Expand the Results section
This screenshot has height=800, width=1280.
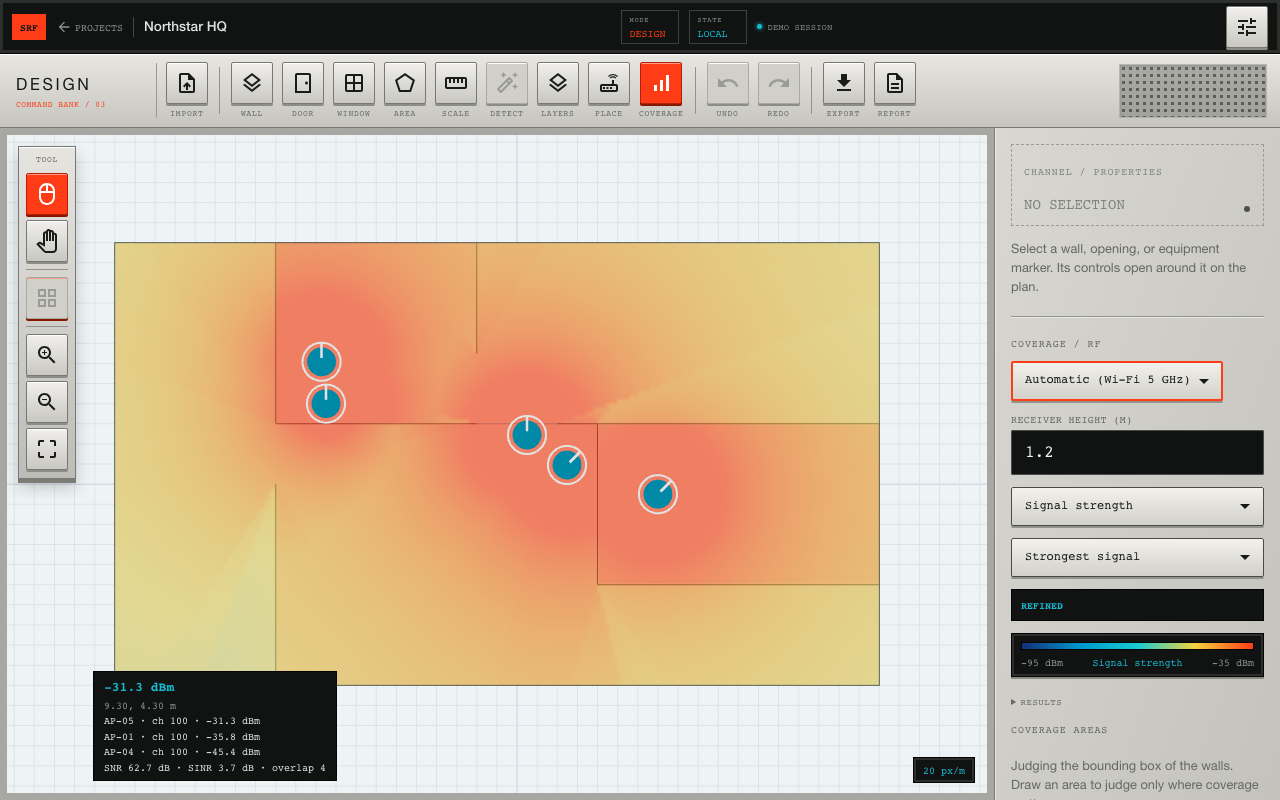click(x=1037, y=702)
